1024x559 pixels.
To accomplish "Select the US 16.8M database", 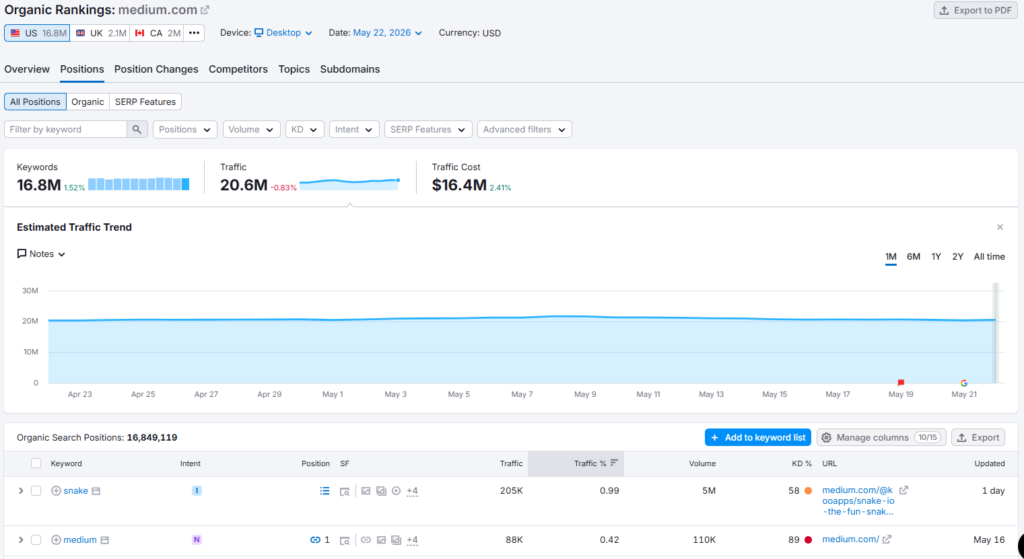I will click(37, 33).
